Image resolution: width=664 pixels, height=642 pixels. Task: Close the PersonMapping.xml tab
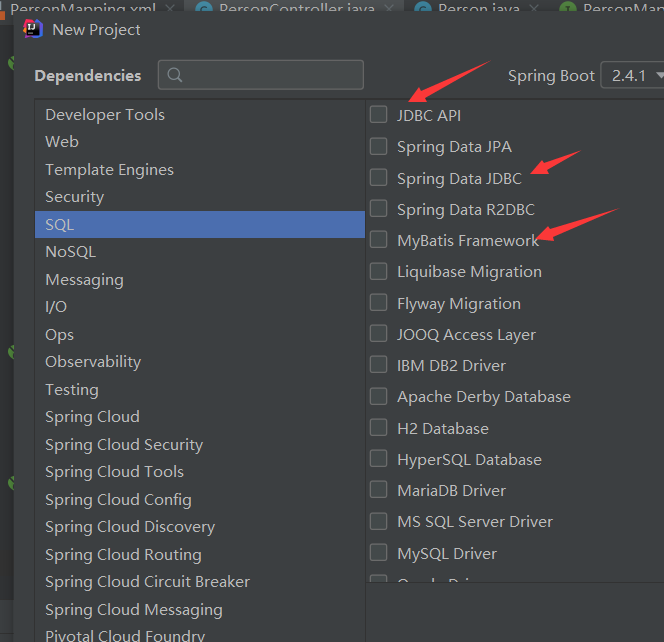coord(170,7)
